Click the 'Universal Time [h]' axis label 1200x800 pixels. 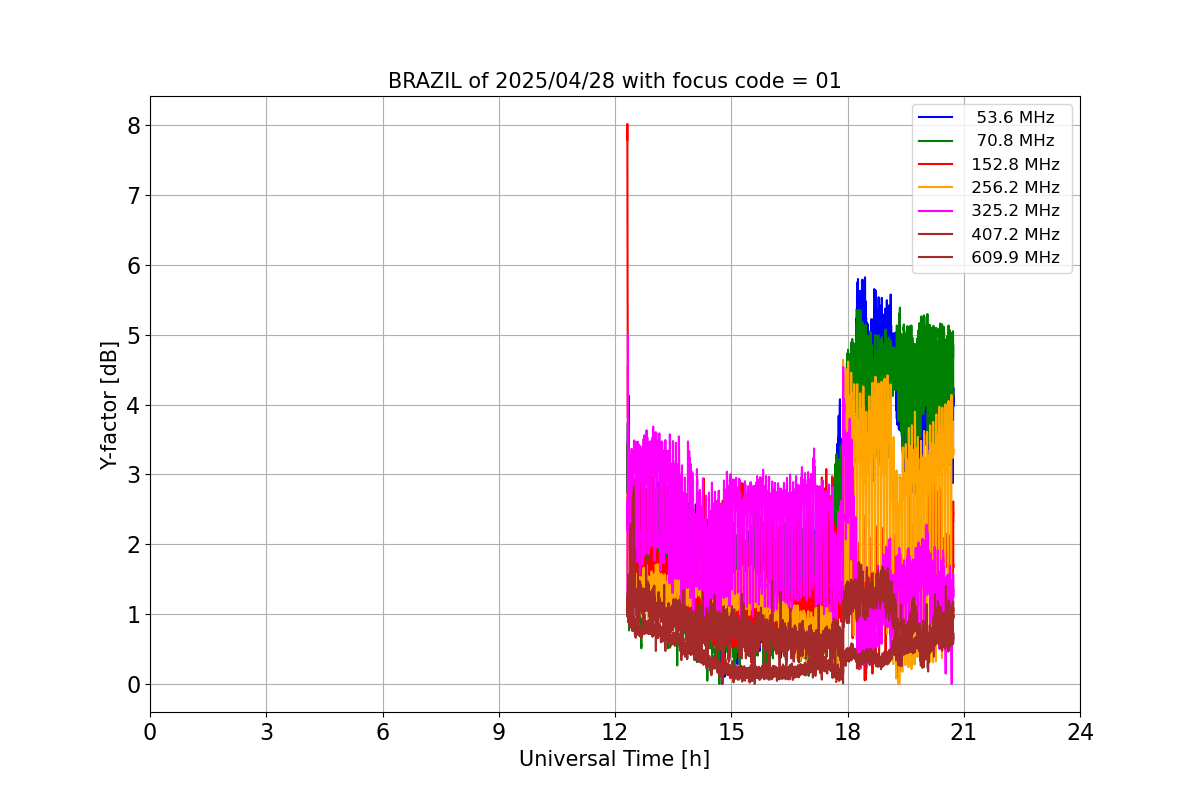coord(614,759)
